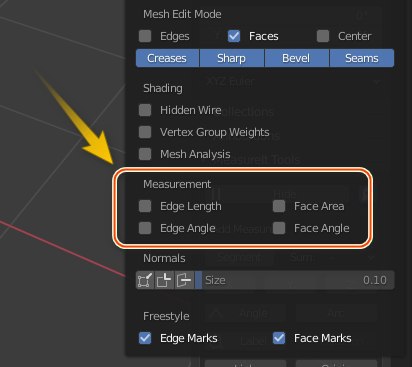Enable Vertex Group Weights display

click(x=145, y=132)
